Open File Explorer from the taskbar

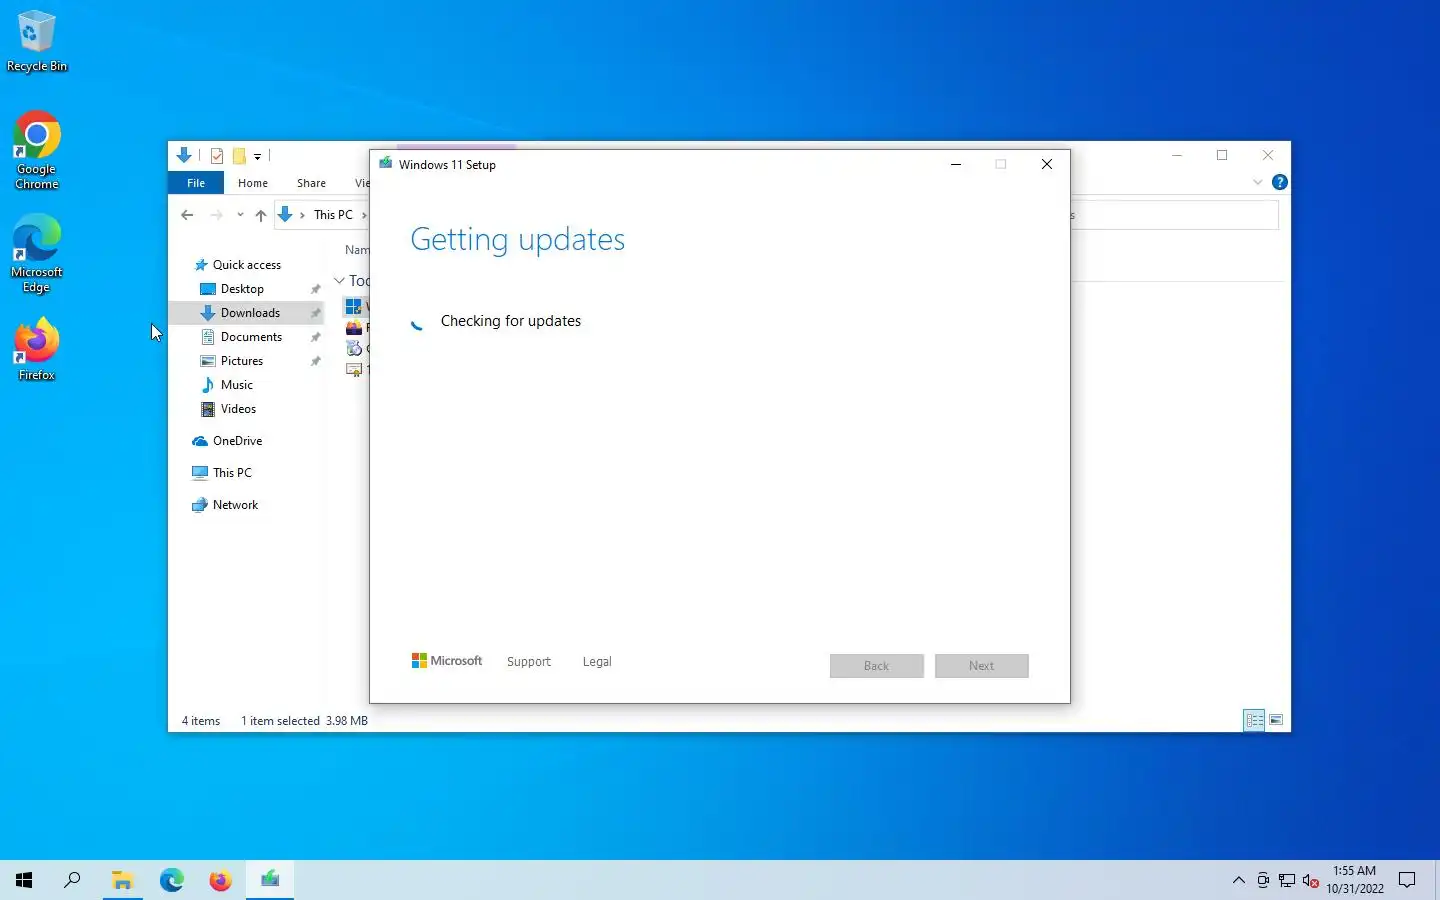(122, 880)
